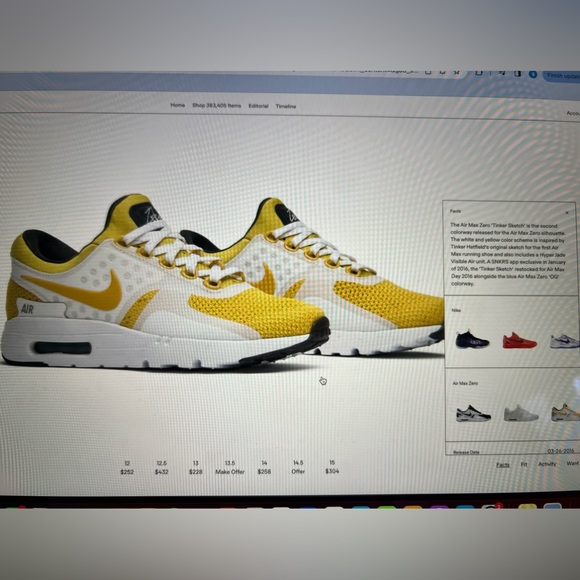Image resolution: width=580 pixels, height=580 pixels.
Task: Click the blue profile avatar in browser toolbar
Action: [x=533, y=74]
